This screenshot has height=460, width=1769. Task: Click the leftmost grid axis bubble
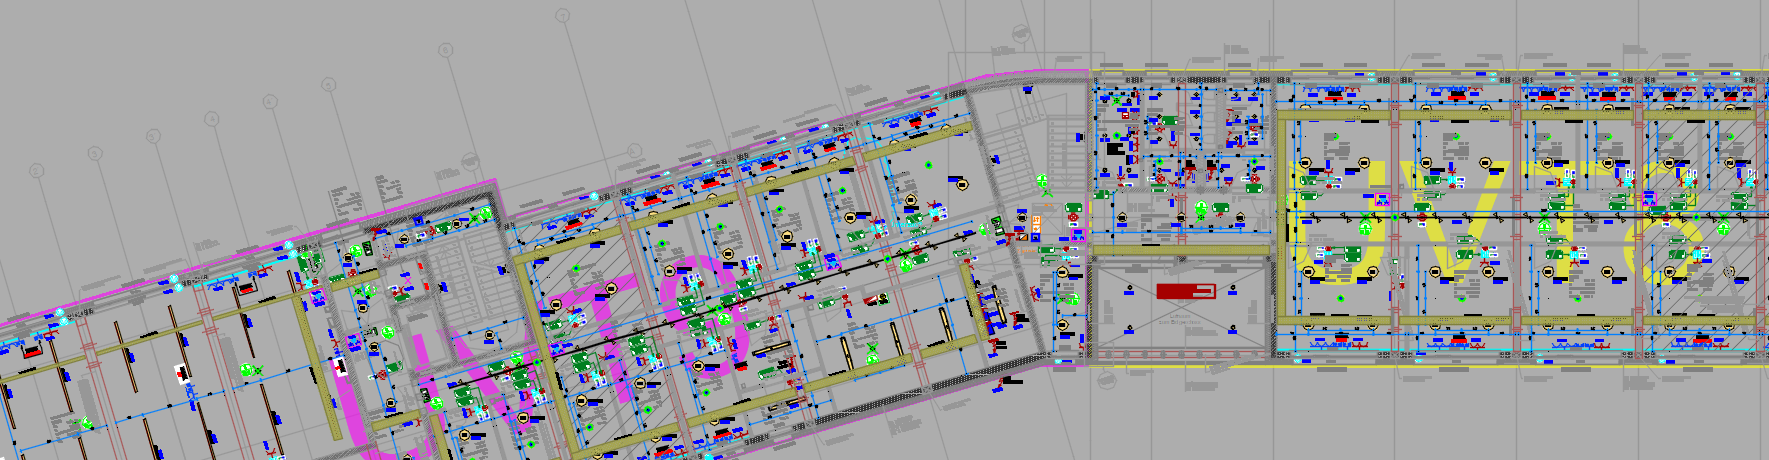tap(37, 171)
